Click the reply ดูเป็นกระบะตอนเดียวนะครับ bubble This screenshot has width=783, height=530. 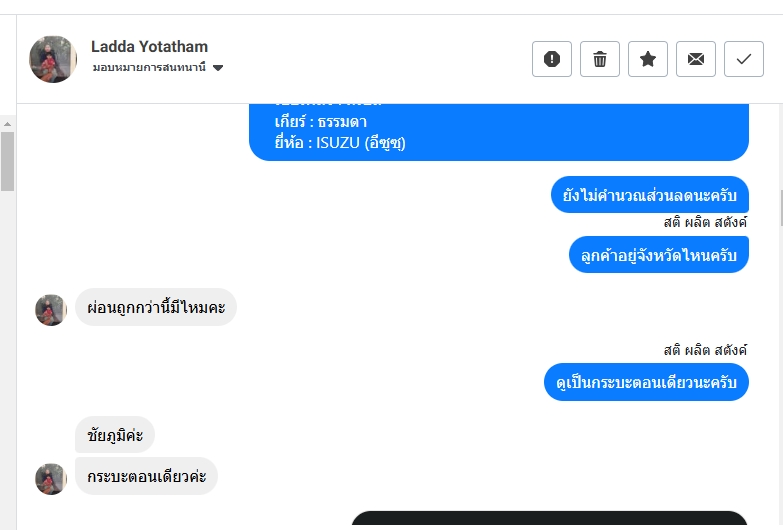click(646, 382)
